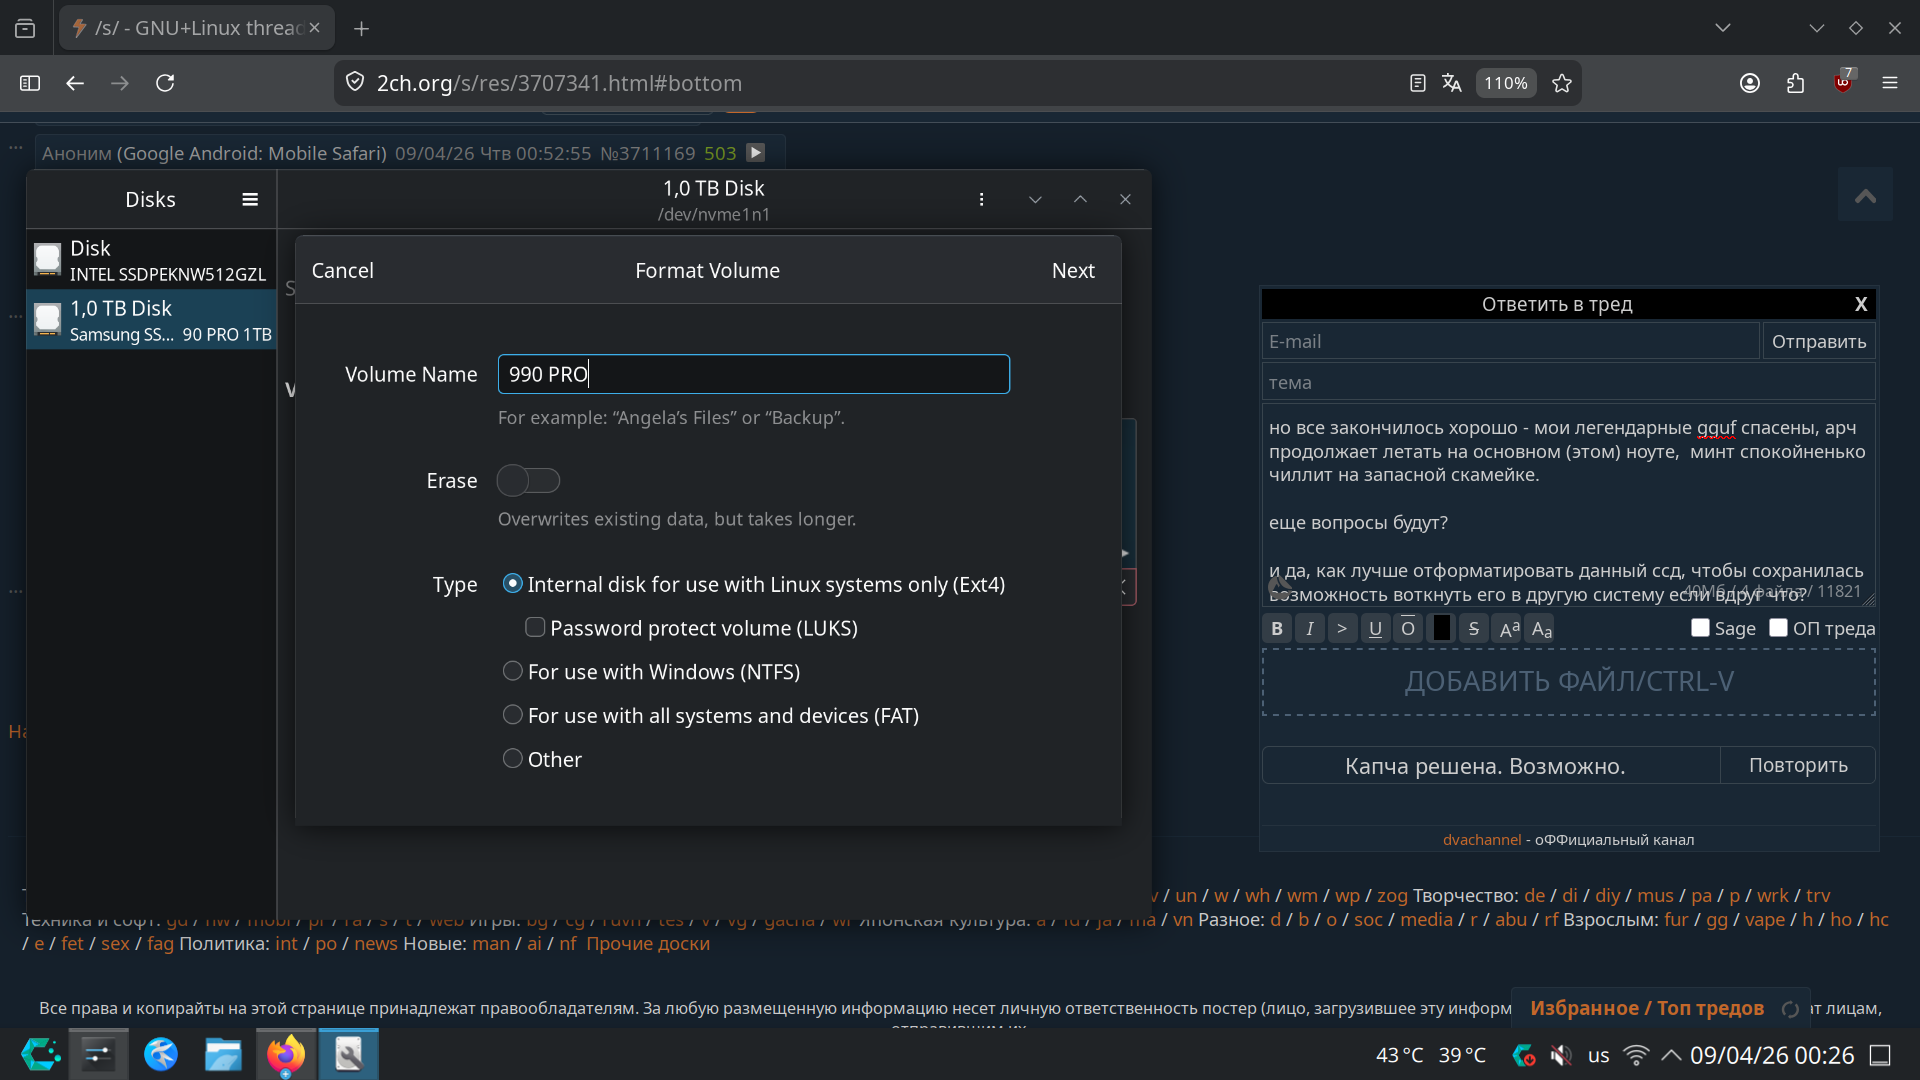Reload the page in the browser
This screenshot has height=1080, width=1920.
tap(165, 83)
